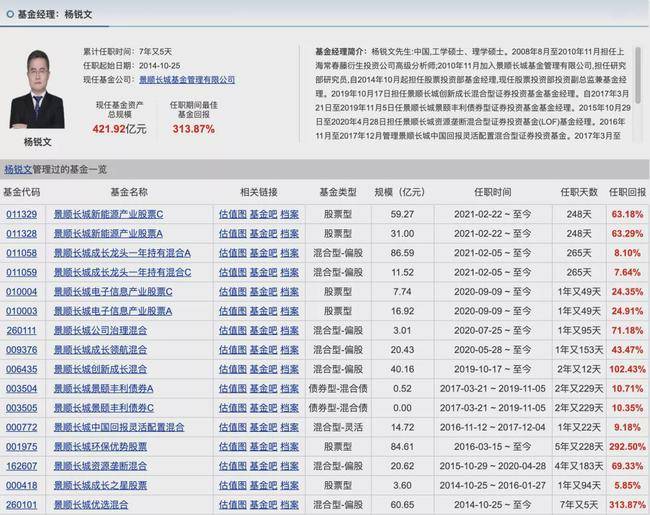Open 景顺长城新能源产业股票A fund page
This screenshot has height=515, width=650.
108,234
